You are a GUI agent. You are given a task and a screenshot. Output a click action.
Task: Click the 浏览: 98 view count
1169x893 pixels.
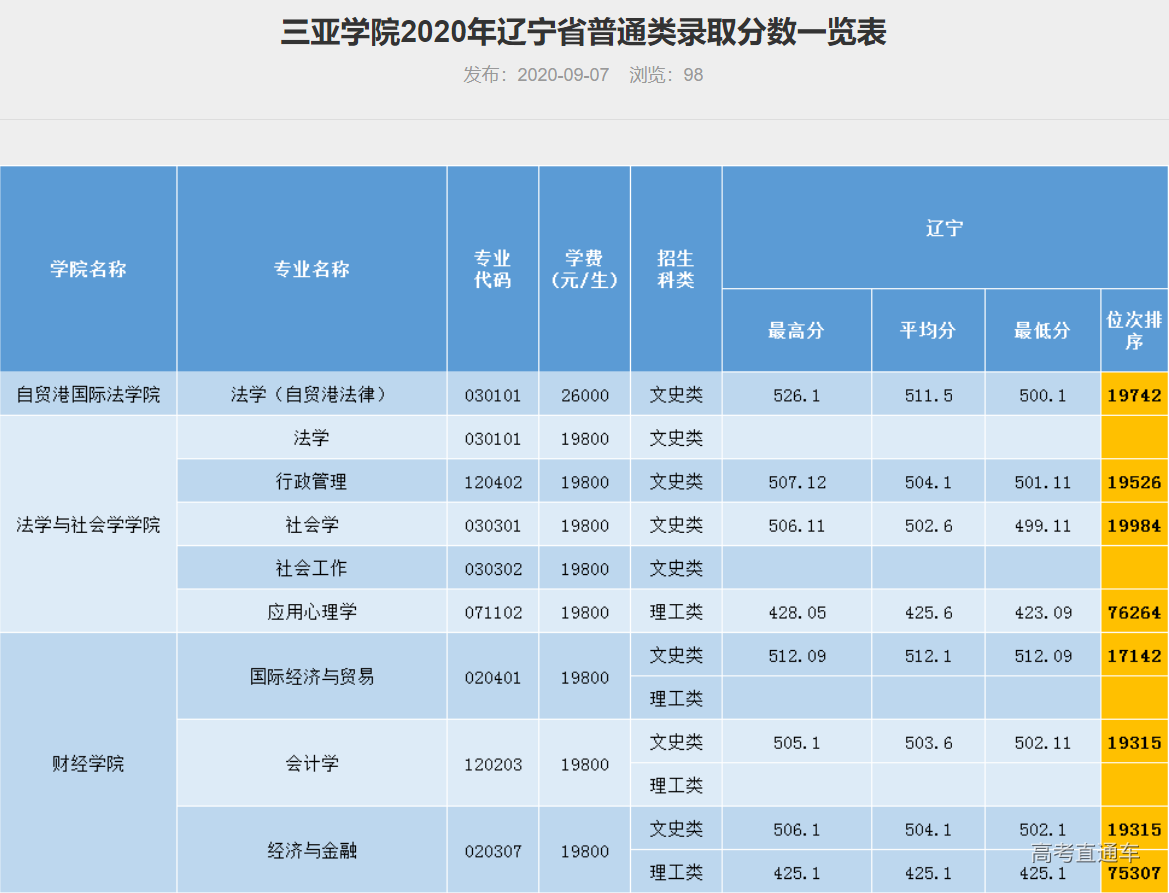pos(666,75)
